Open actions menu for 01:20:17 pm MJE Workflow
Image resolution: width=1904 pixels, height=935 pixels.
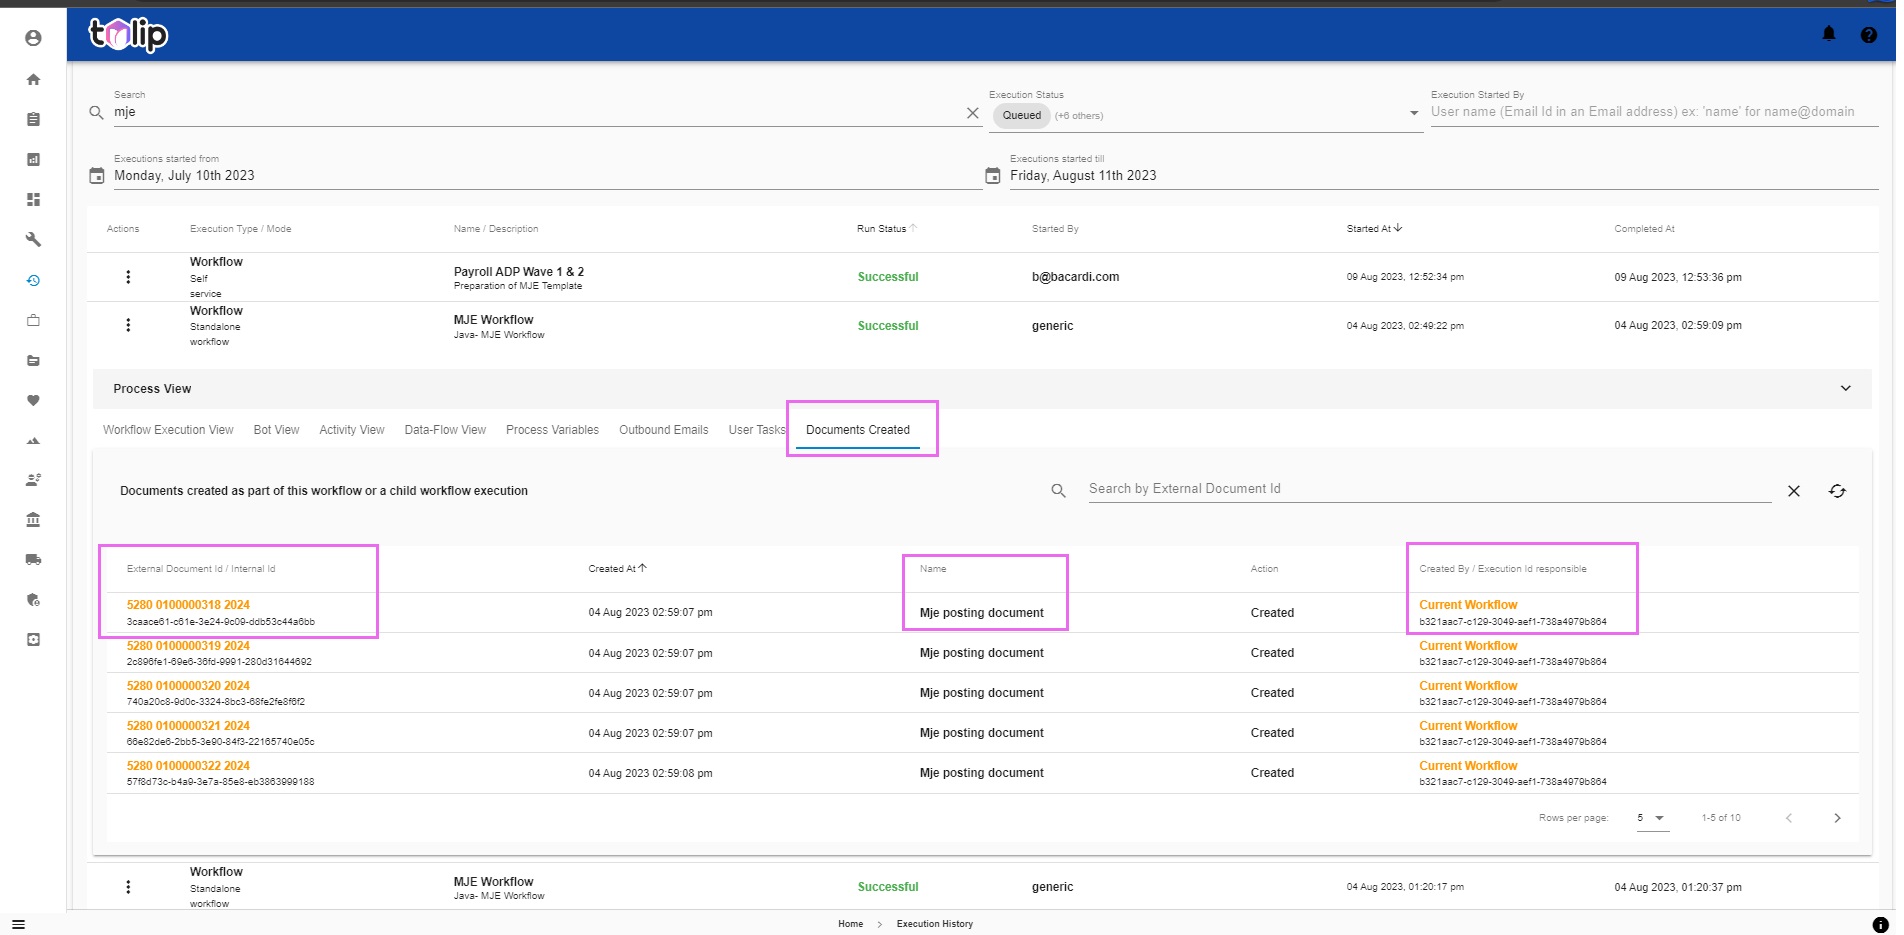128,887
